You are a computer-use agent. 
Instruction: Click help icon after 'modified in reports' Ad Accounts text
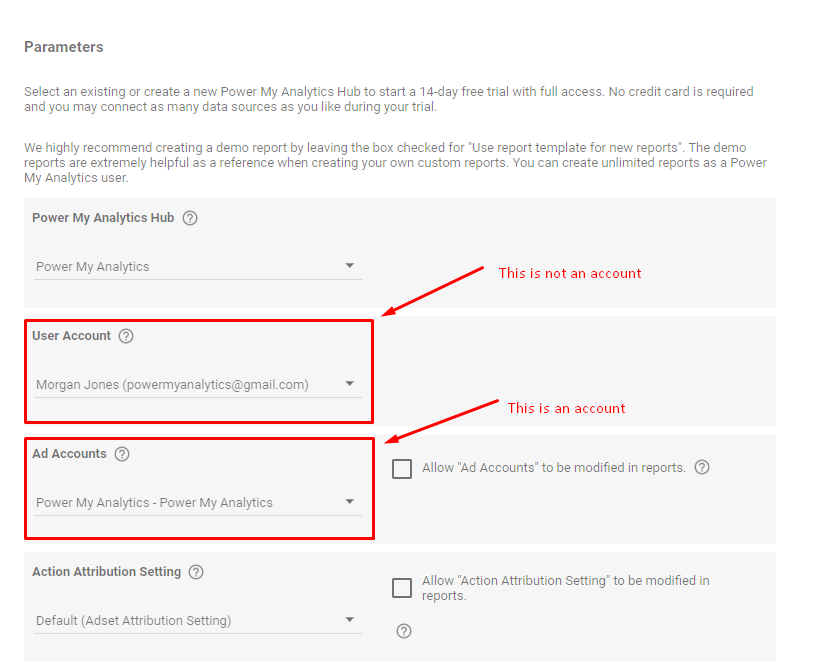(702, 467)
